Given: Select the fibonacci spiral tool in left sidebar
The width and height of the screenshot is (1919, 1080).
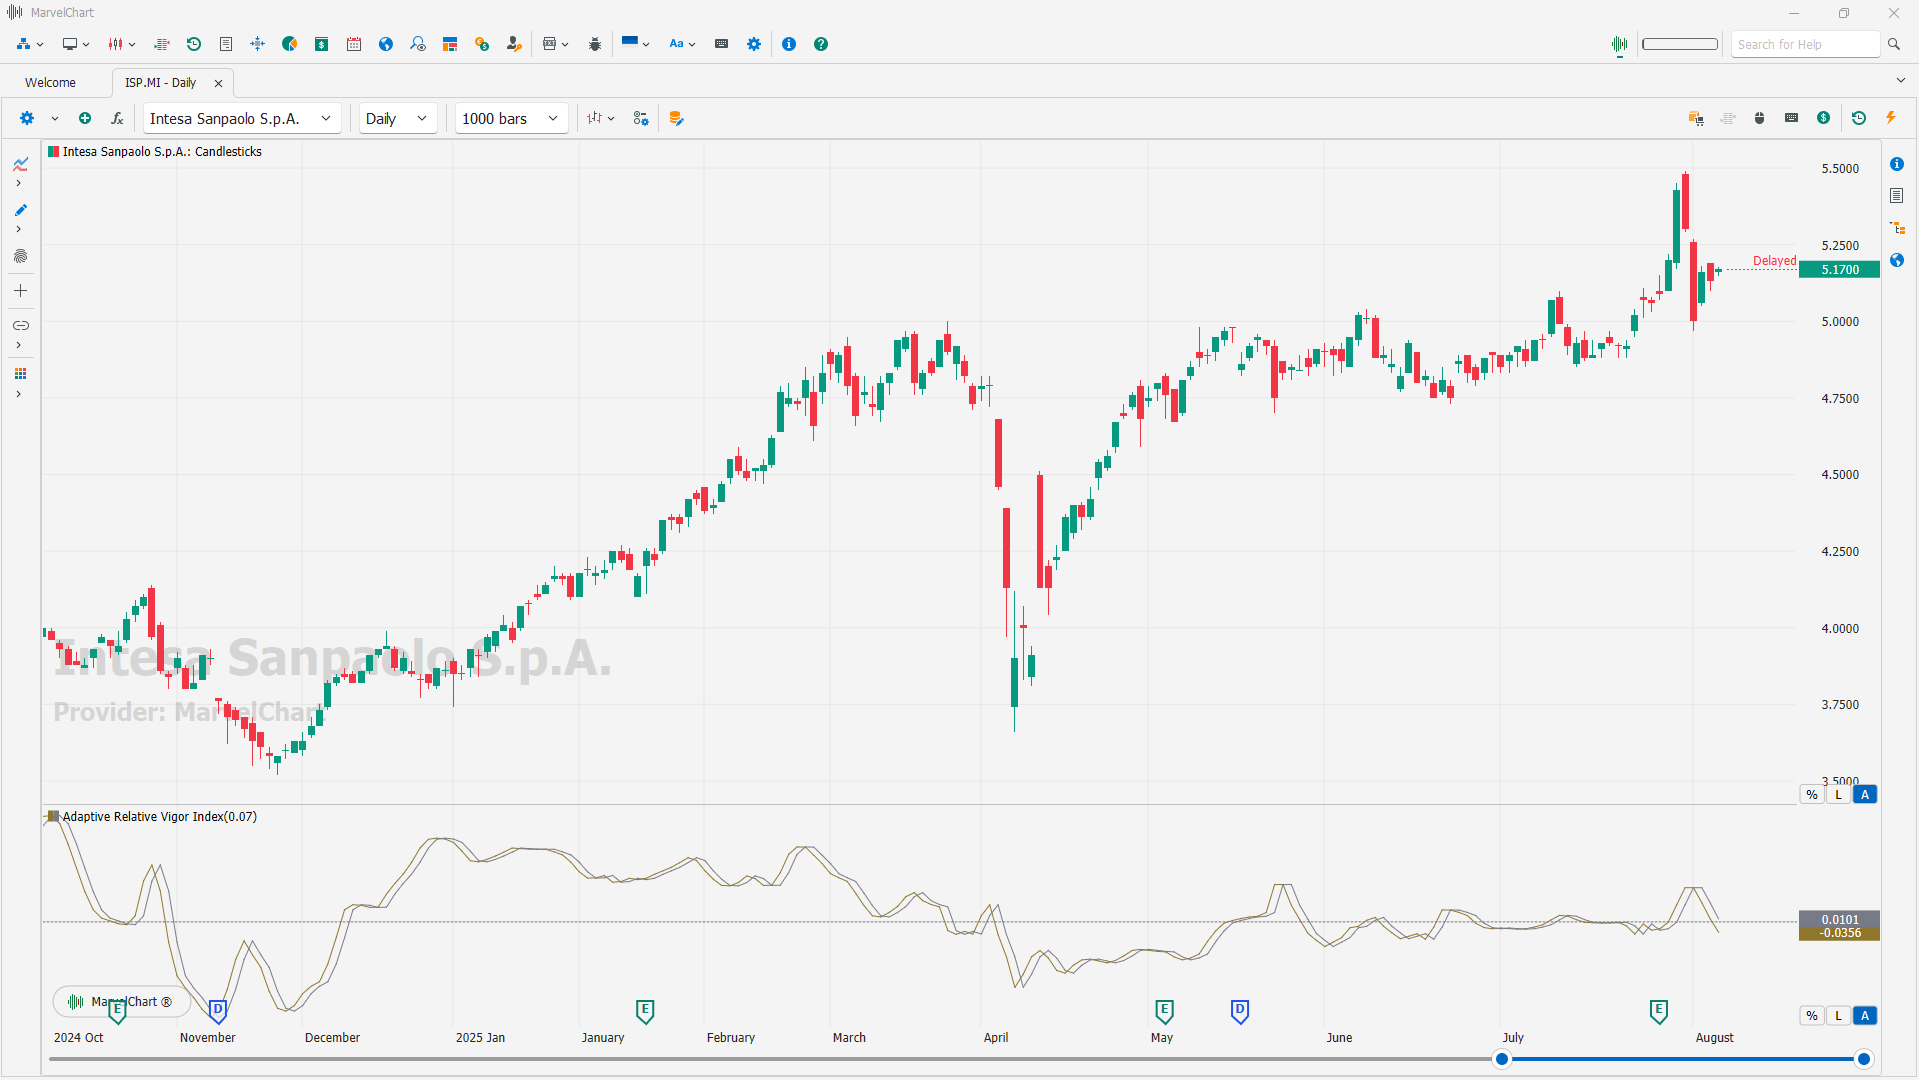Looking at the screenshot, I should 20,256.
